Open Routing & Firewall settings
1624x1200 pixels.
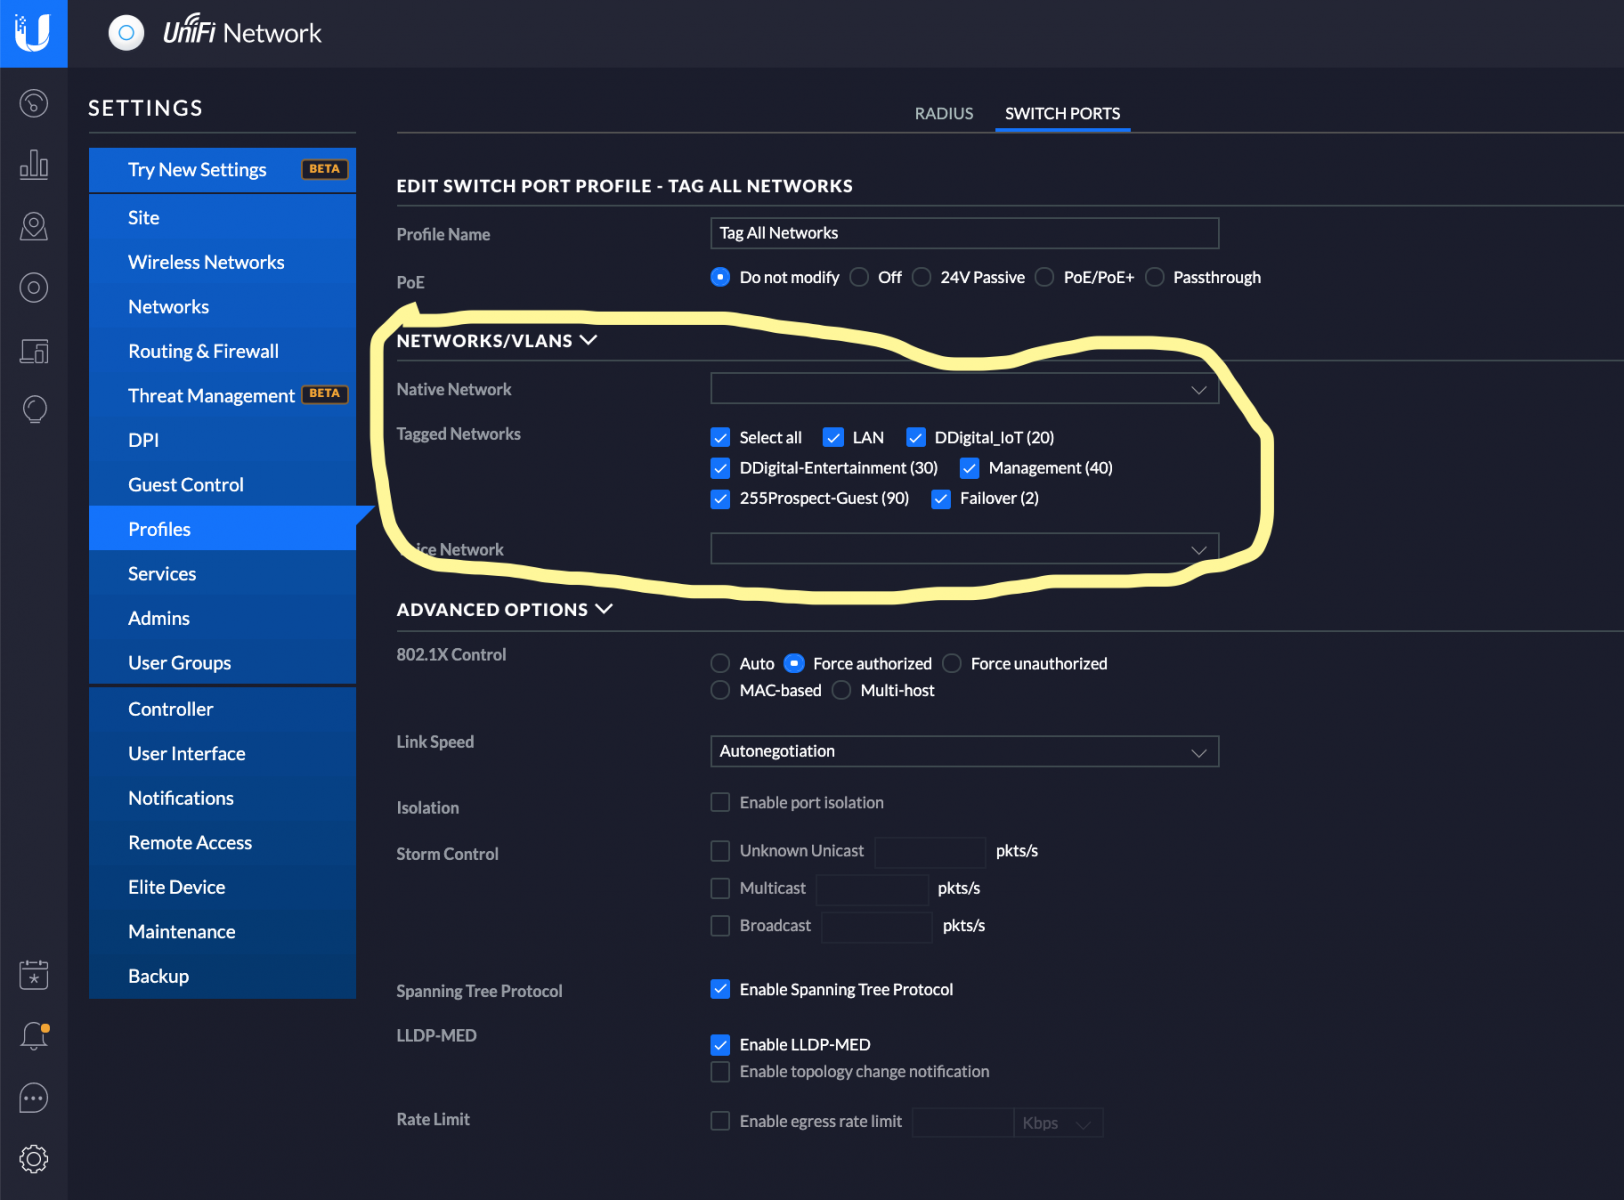click(222, 351)
